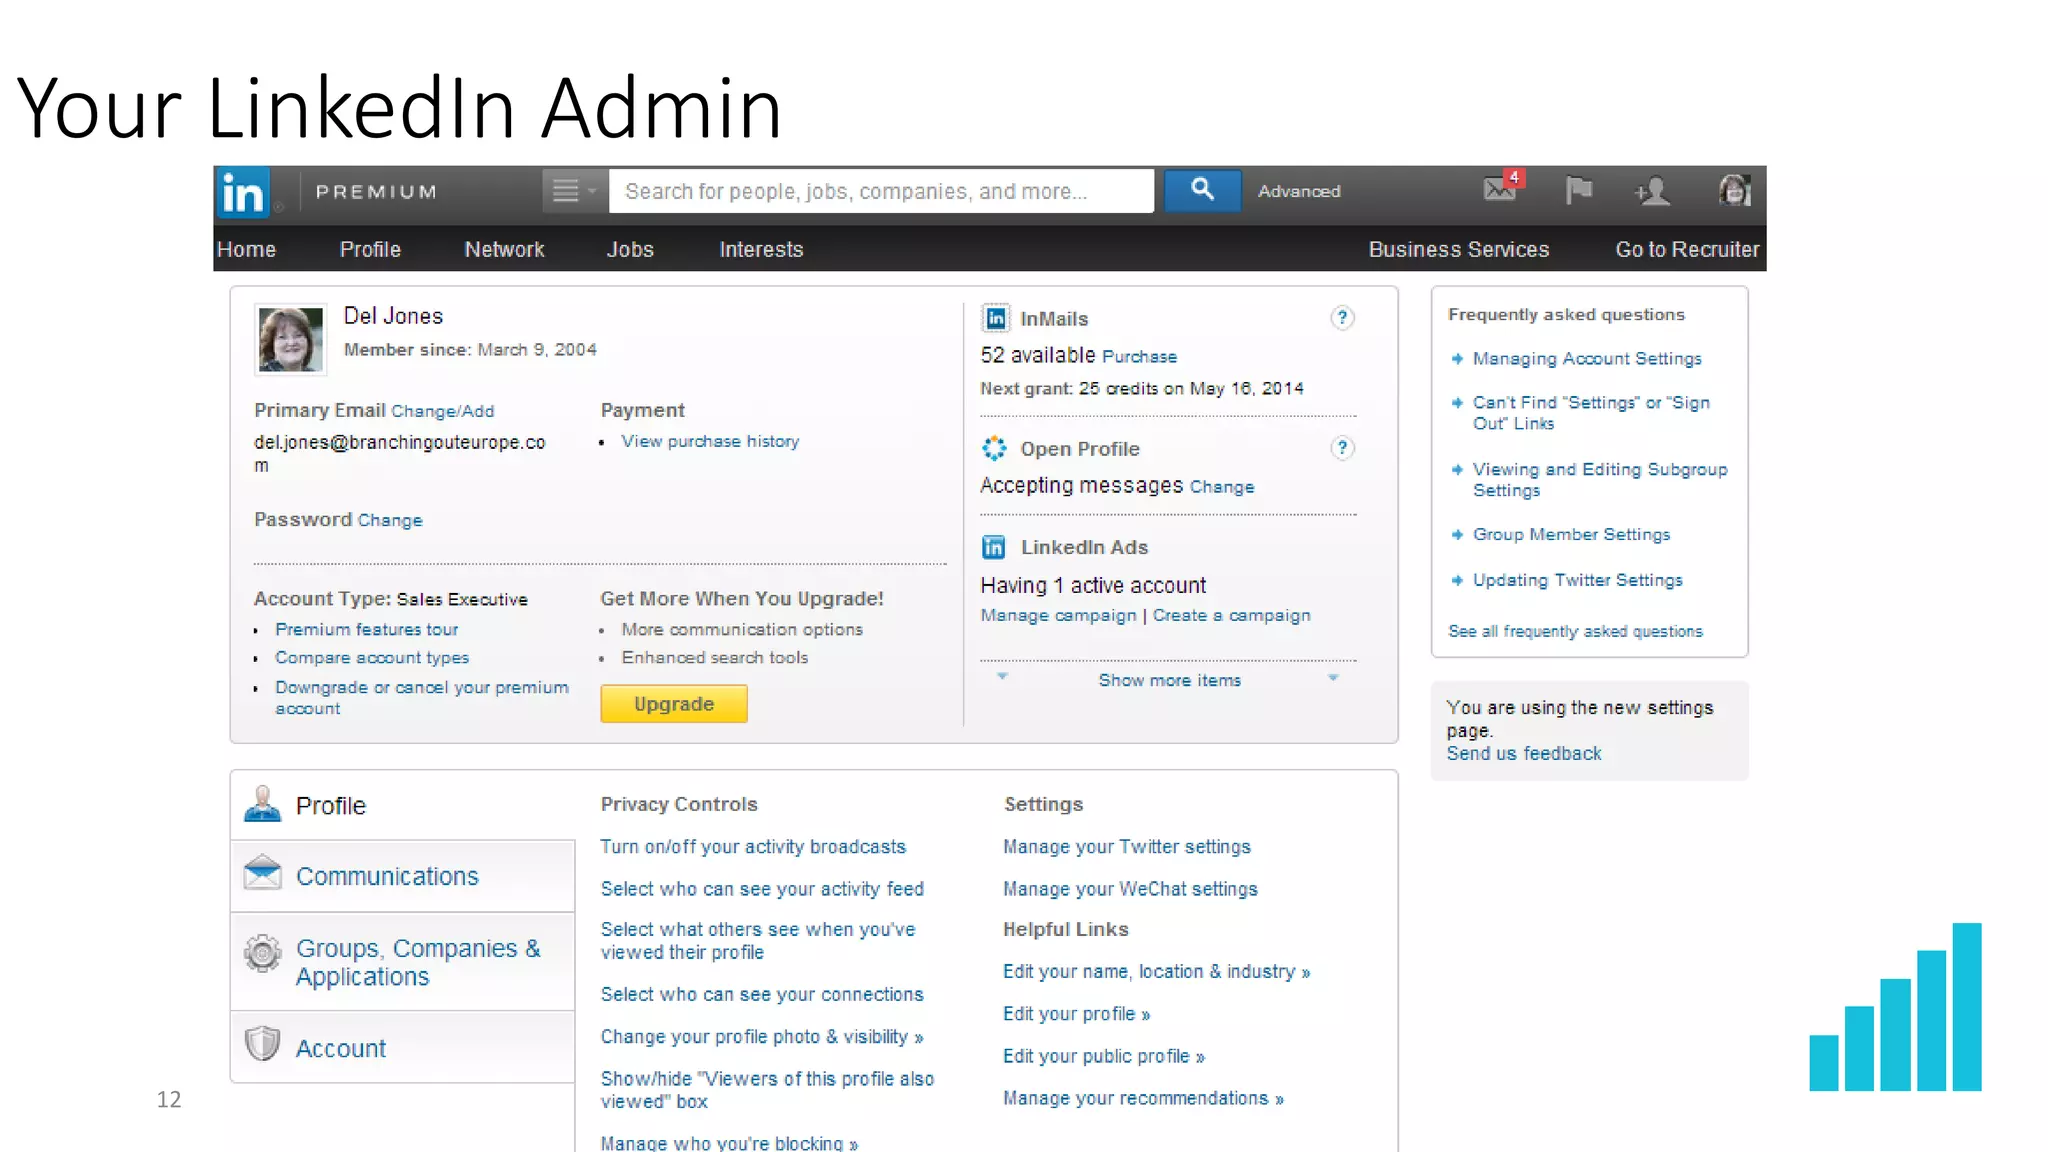Click the Profile tab person icon
The height and width of the screenshot is (1152, 2048).
pyautogui.click(x=263, y=804)
